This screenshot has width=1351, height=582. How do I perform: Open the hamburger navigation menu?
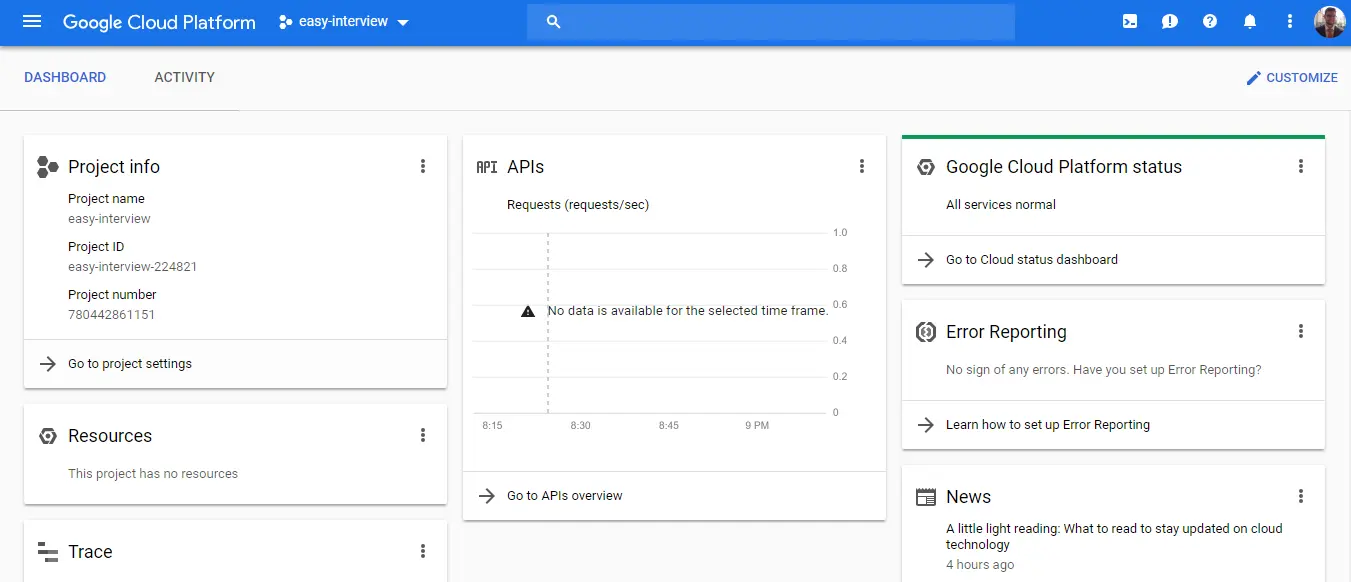click(32, 21)
